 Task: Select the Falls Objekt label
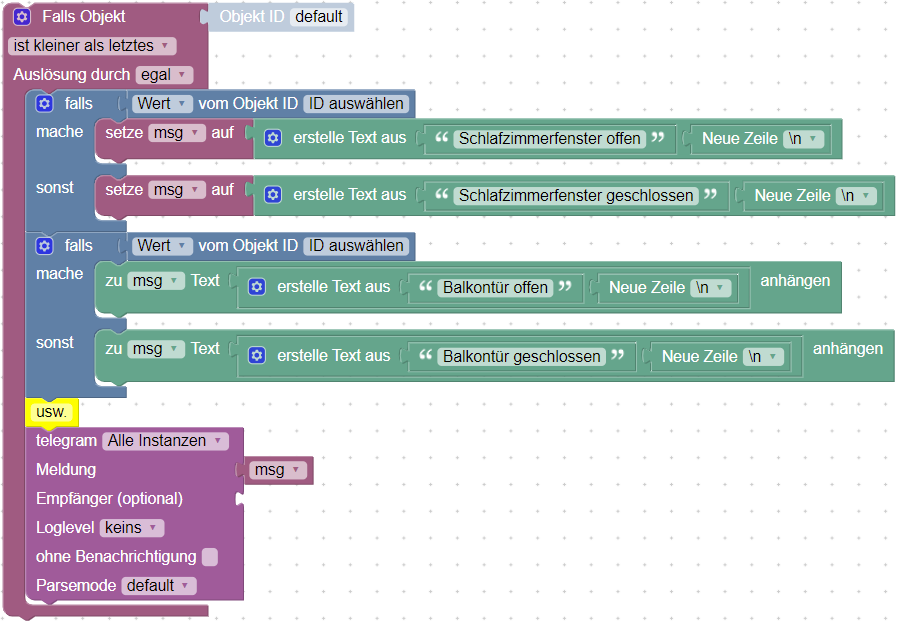pos(84,17)
